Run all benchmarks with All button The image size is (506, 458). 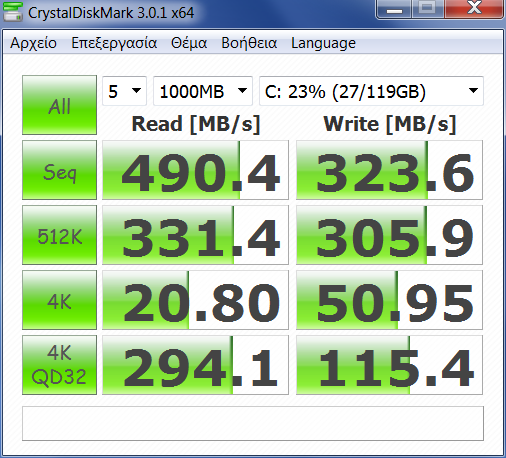(x=59, y=105)
